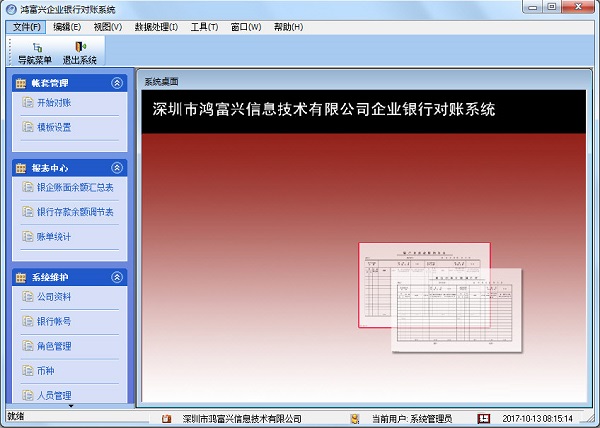
Task: Click the 导航菜单 toolbar icon
Action: pyautogui.click(x=37, y=47)
